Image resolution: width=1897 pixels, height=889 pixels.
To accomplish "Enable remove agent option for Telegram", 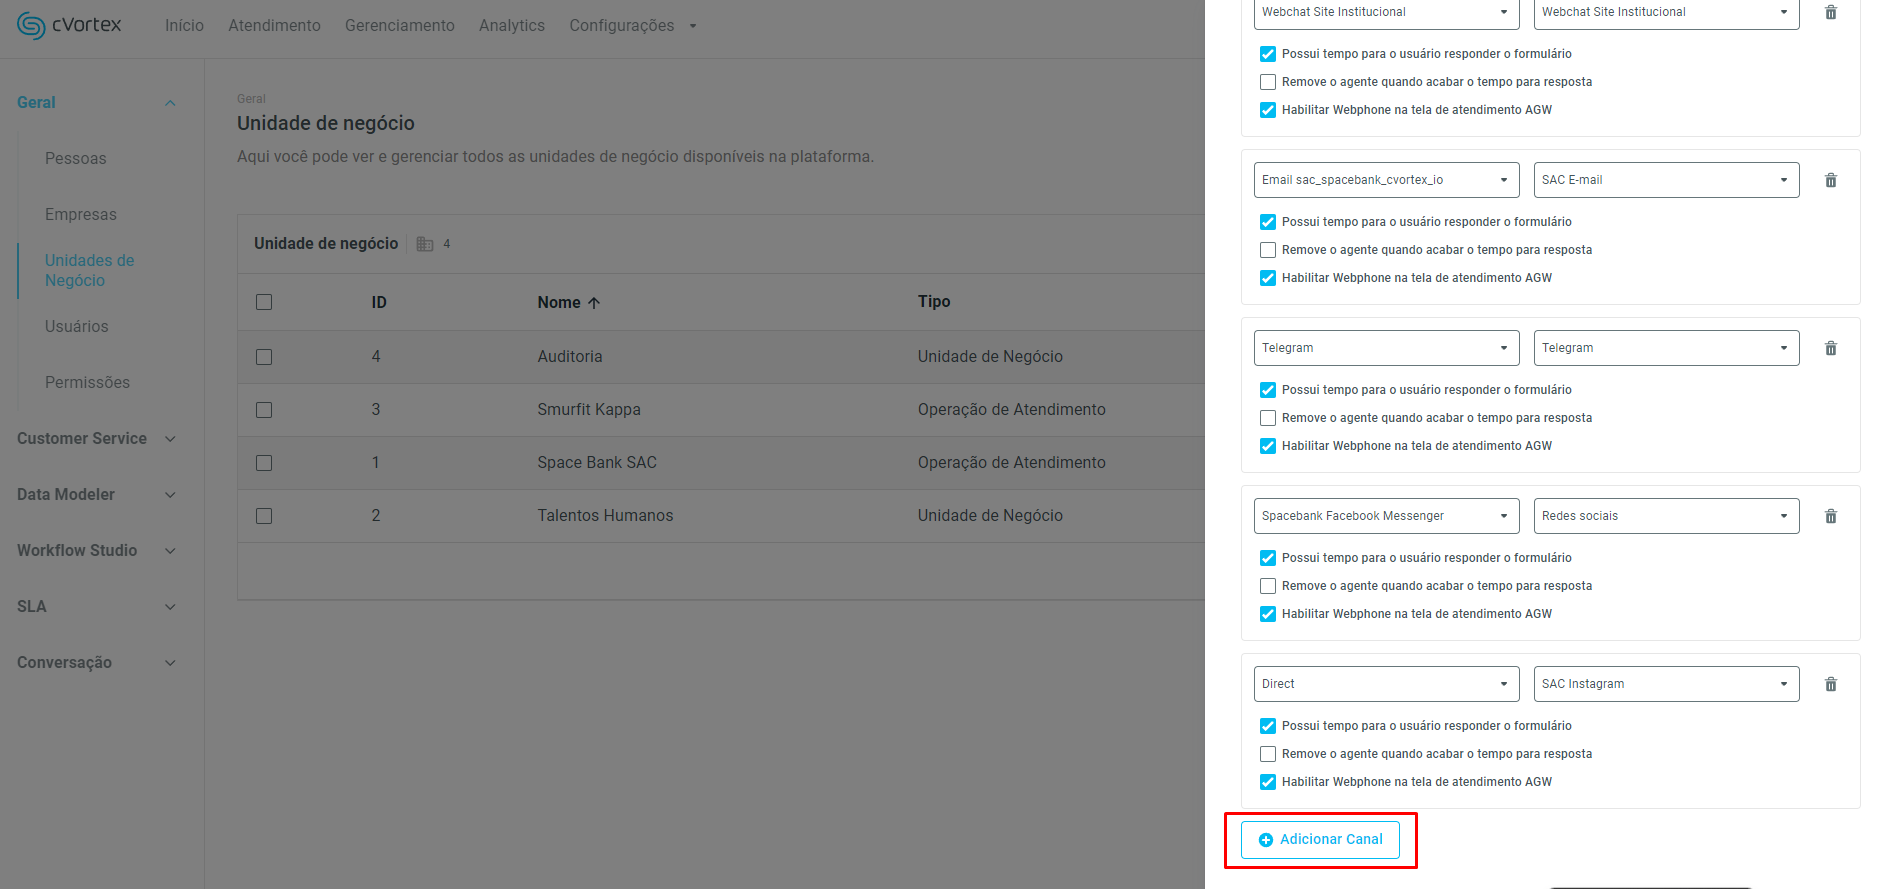I will tap(1268, 418).
